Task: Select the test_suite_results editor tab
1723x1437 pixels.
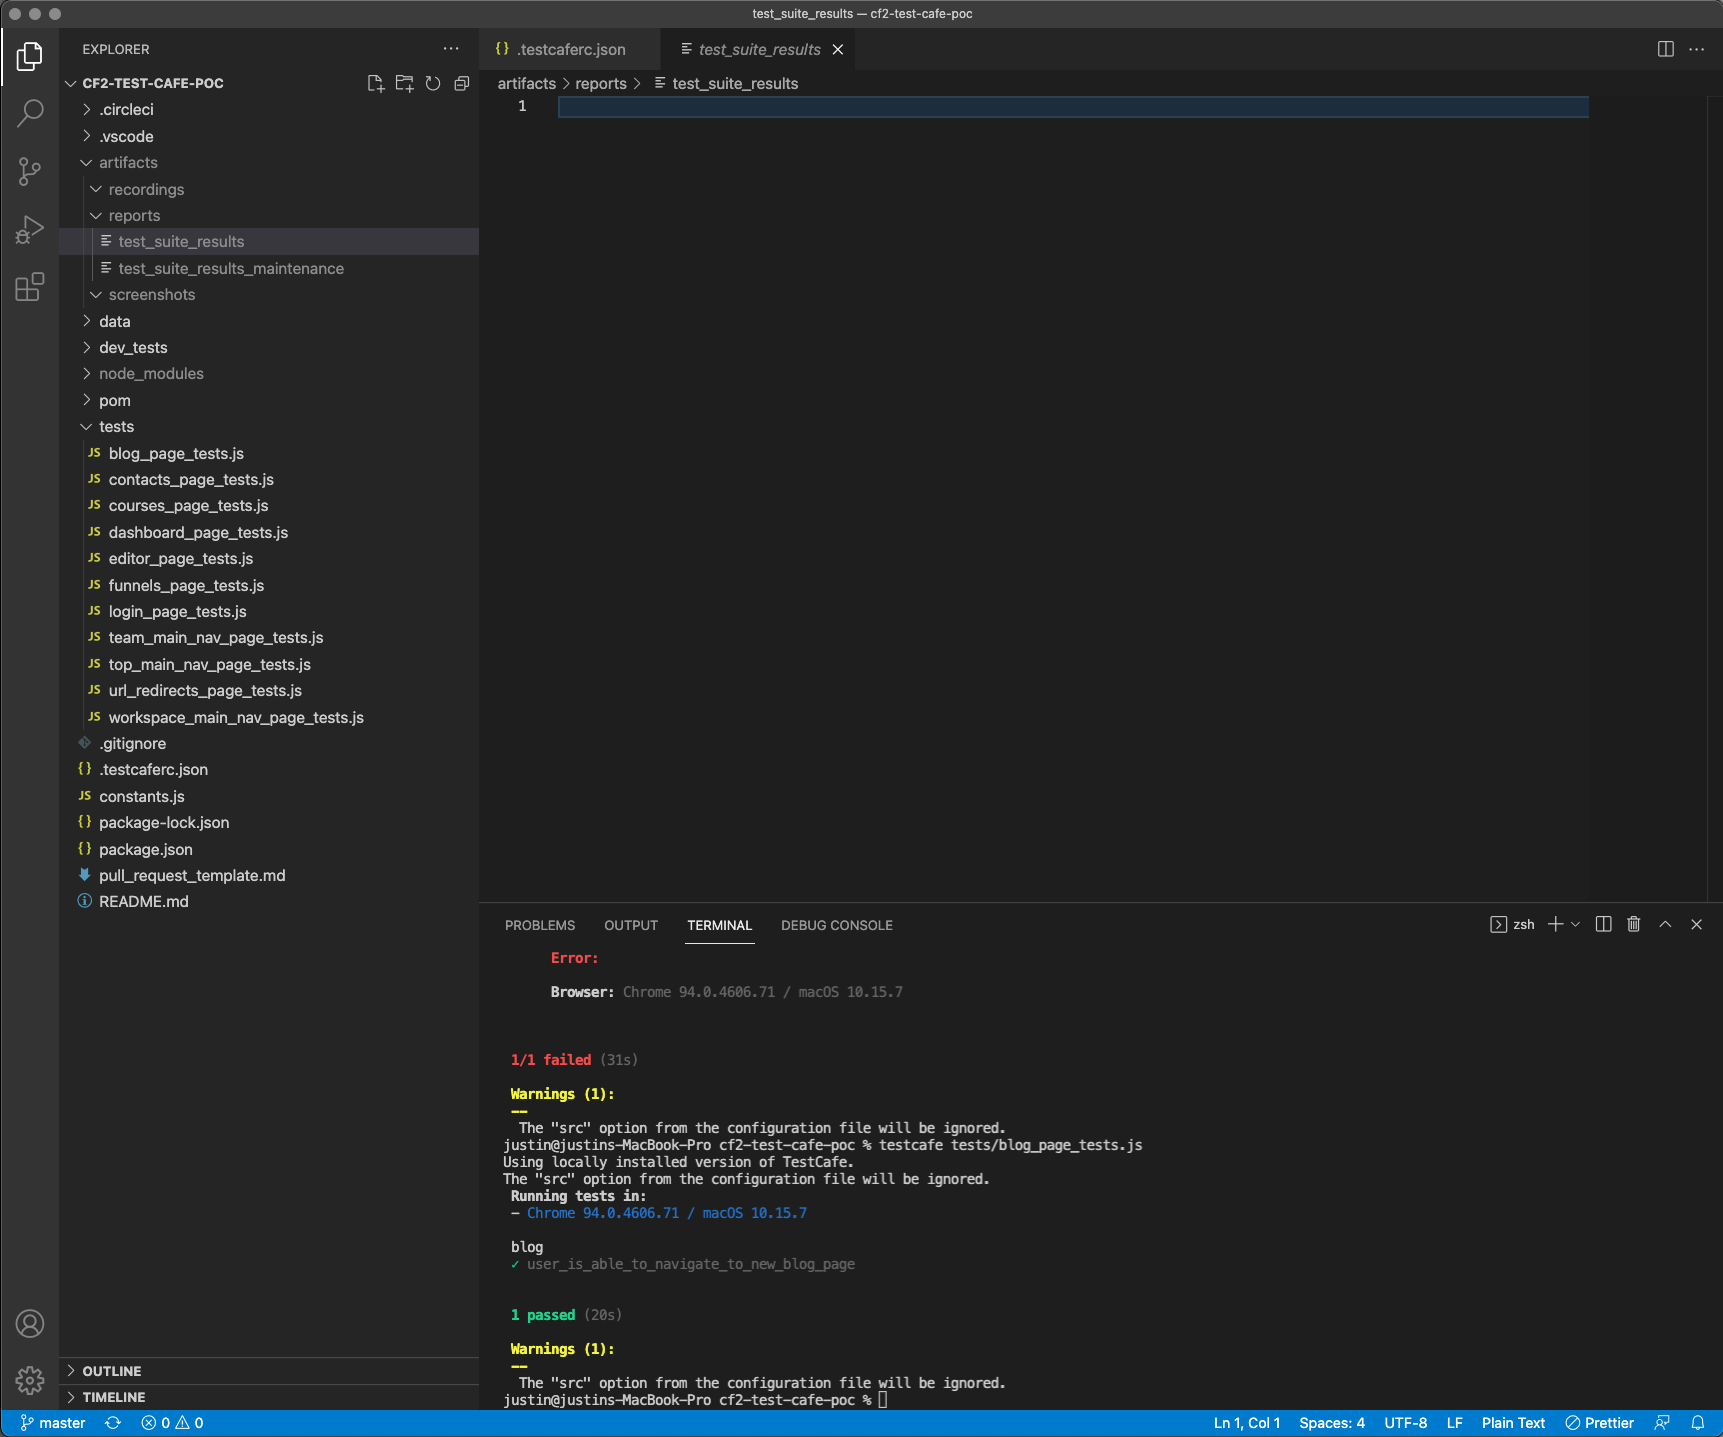Action: [x=760, y=49]
